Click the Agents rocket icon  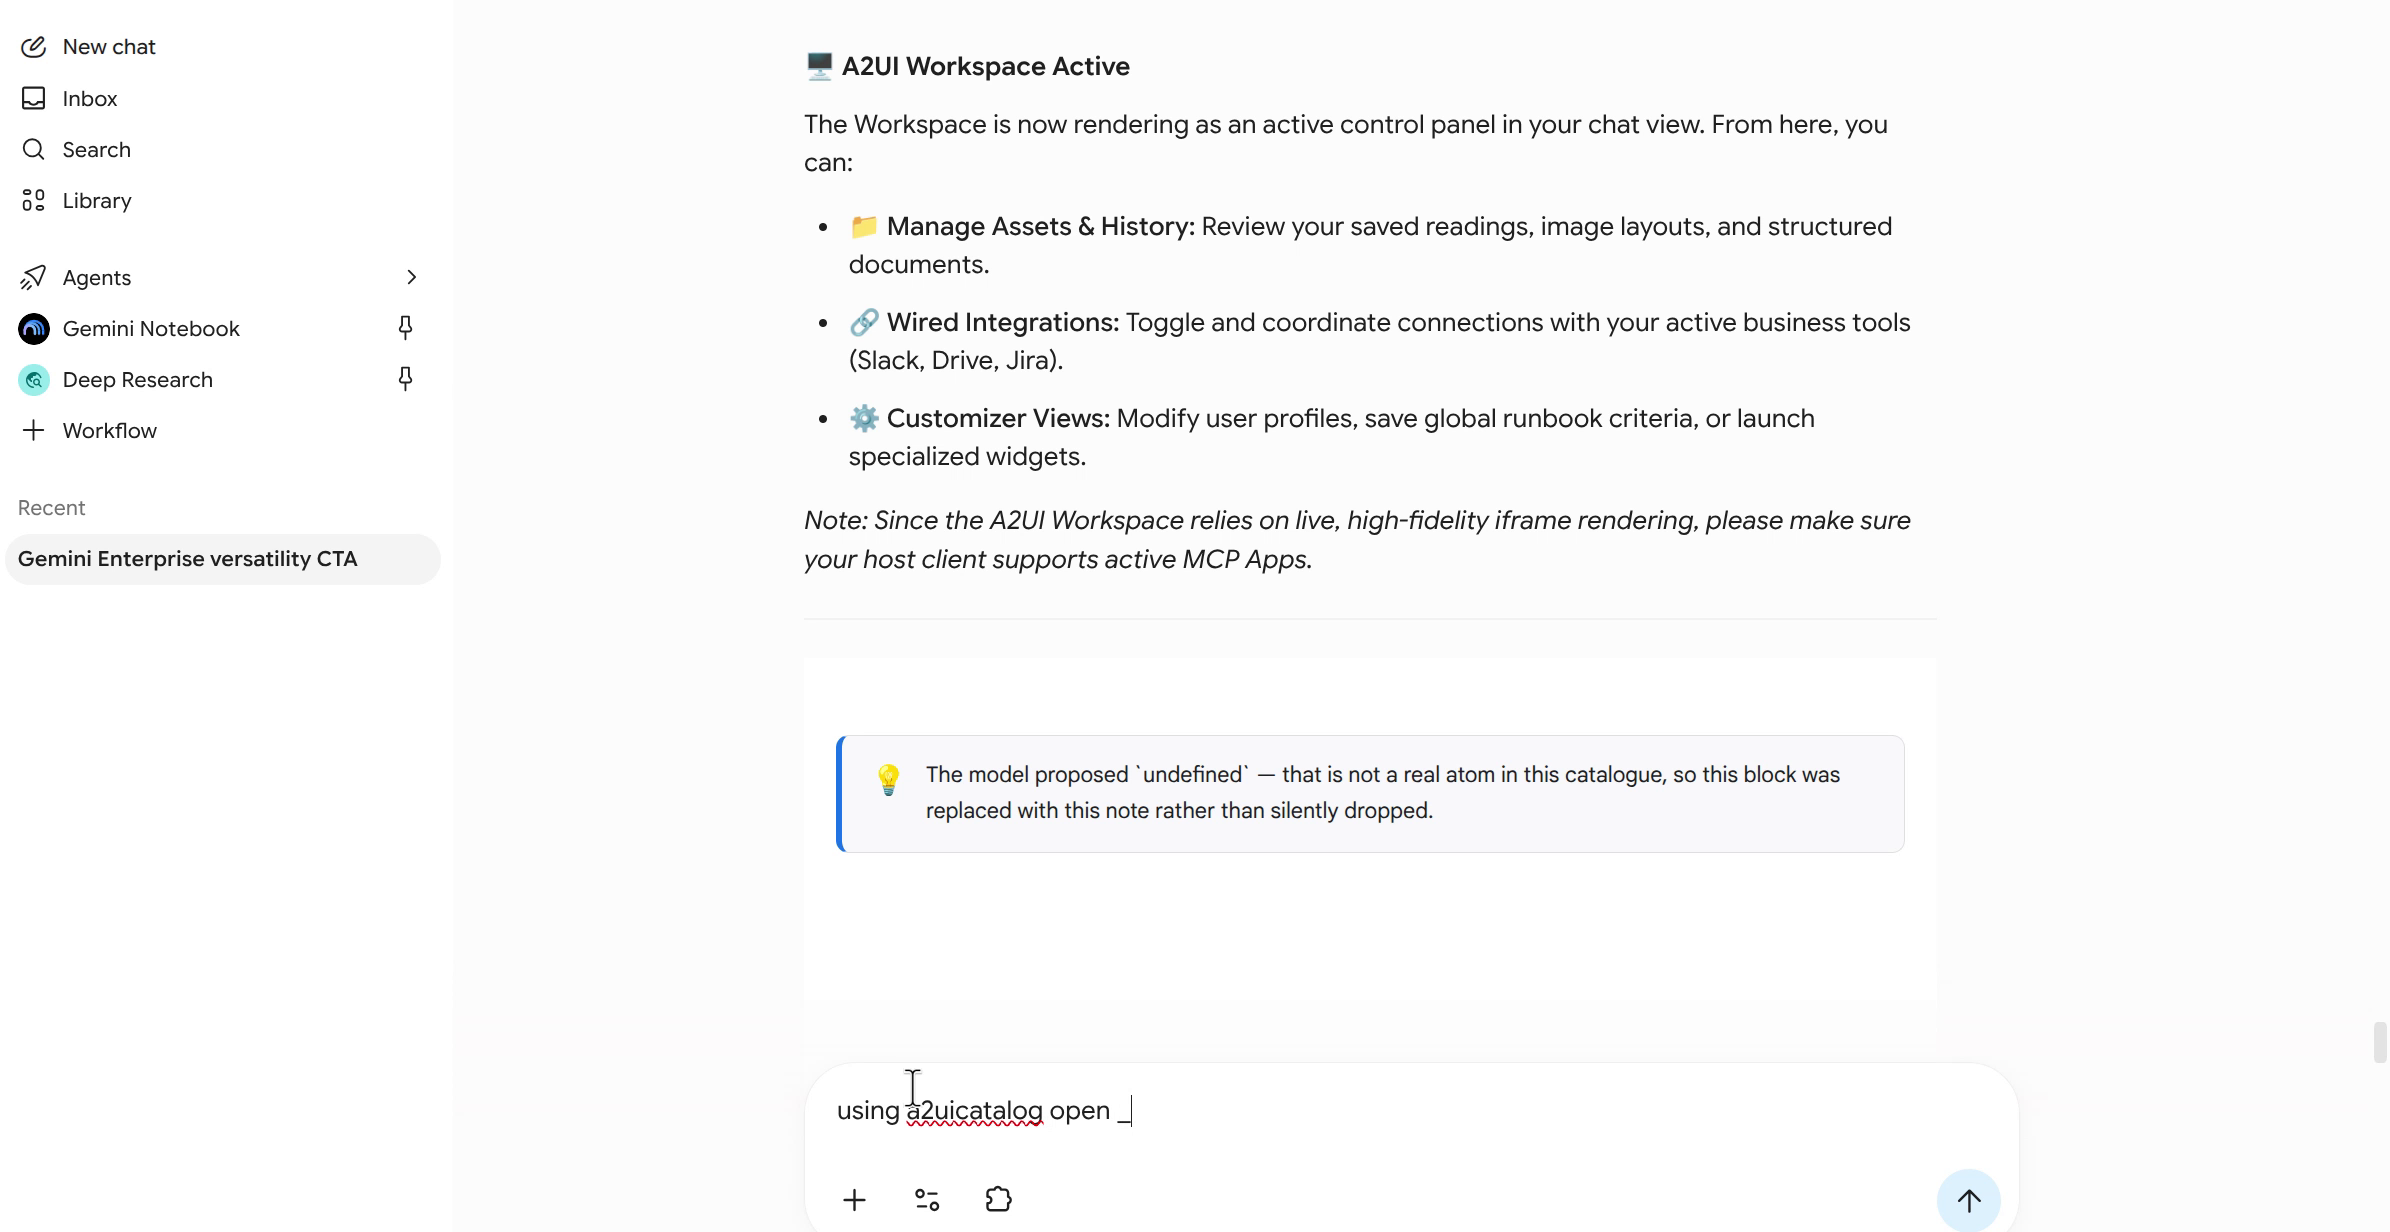tap(33, 277)
